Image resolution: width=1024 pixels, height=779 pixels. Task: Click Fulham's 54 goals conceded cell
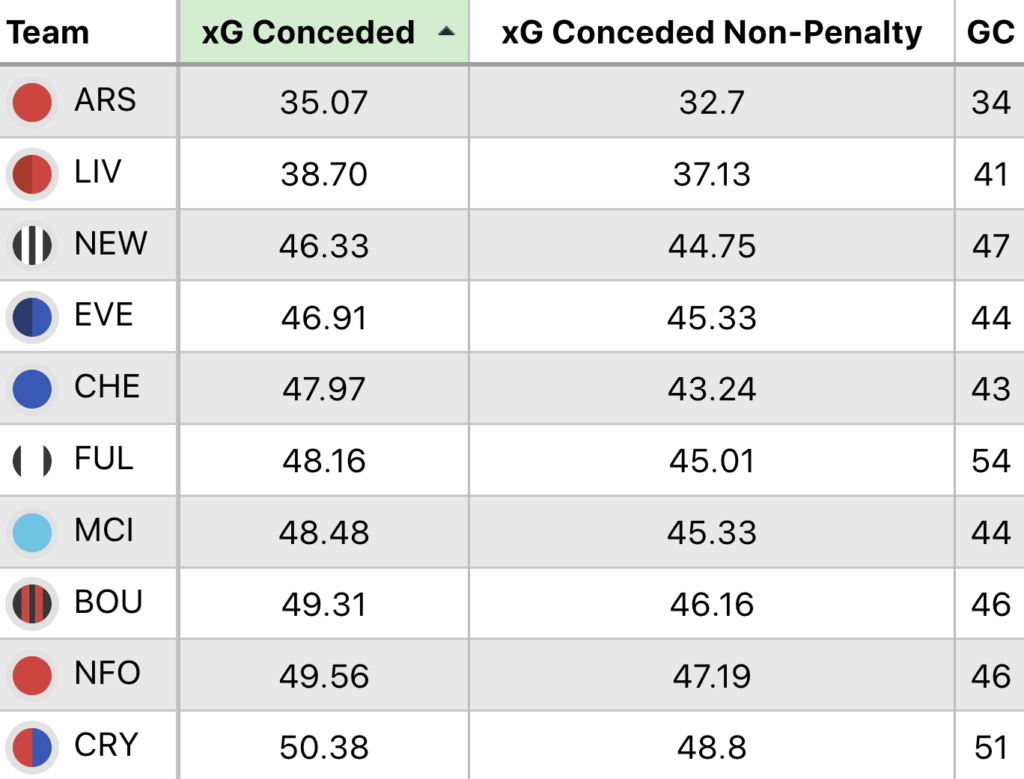(x=990, y=461)
